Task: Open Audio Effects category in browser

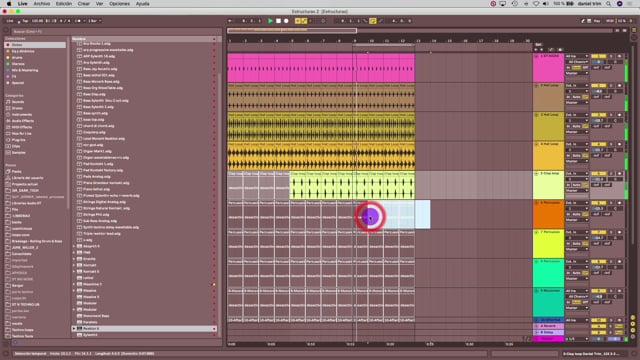Action: [x=22, y=121]
